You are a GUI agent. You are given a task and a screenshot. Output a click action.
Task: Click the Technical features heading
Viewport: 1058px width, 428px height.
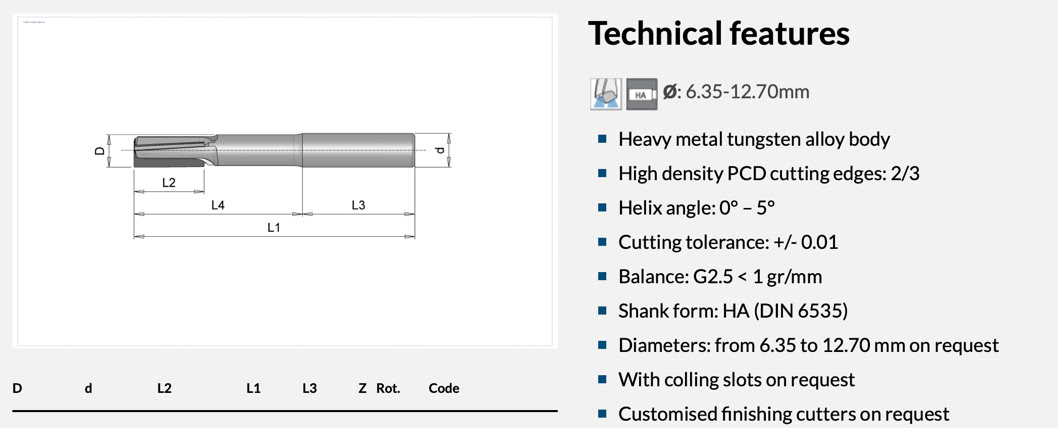click(718, 34)
